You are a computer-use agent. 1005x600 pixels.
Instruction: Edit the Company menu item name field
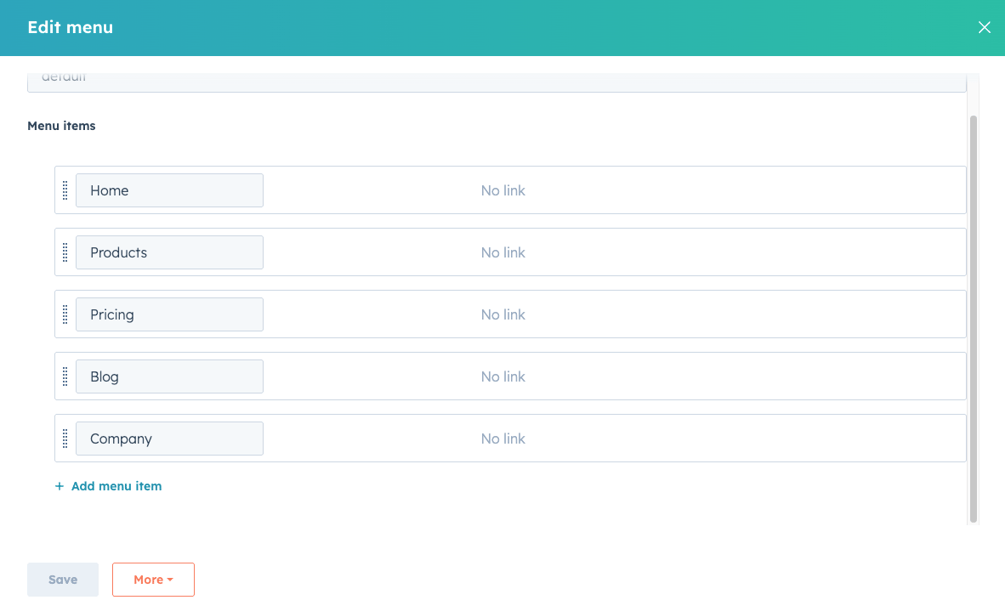coord(169,438)
